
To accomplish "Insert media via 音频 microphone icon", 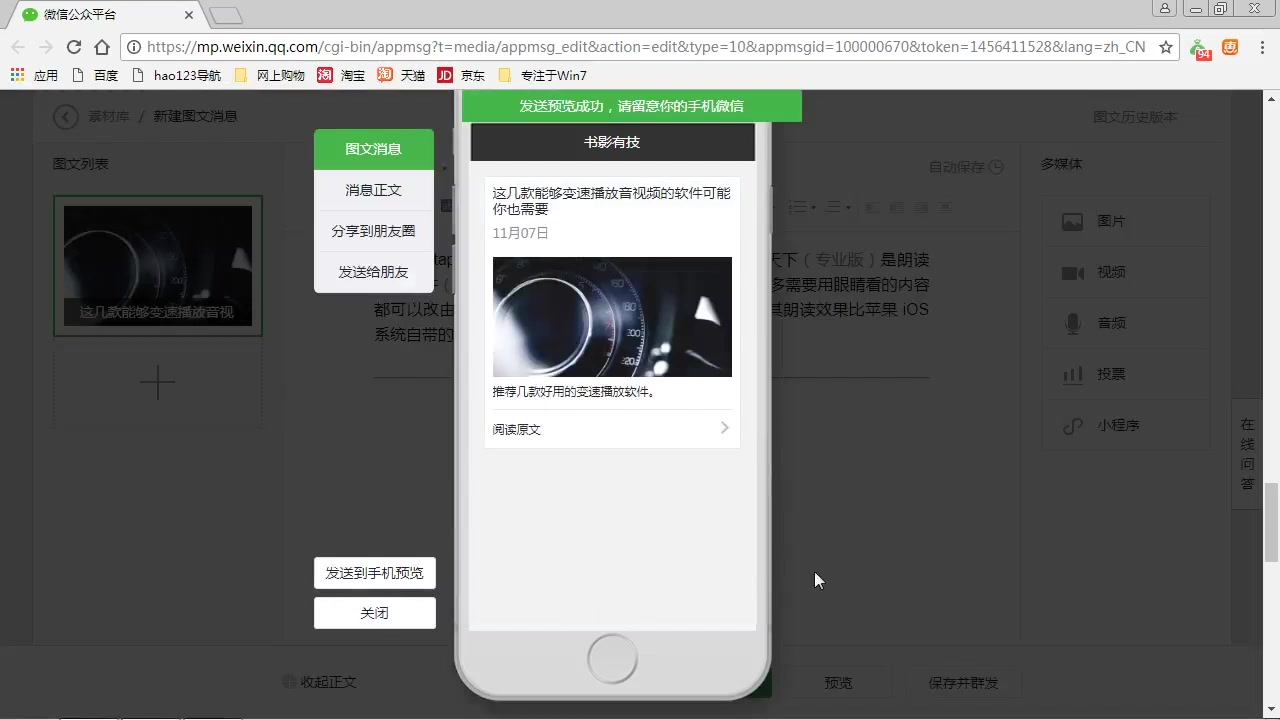I will point(1073,323).
